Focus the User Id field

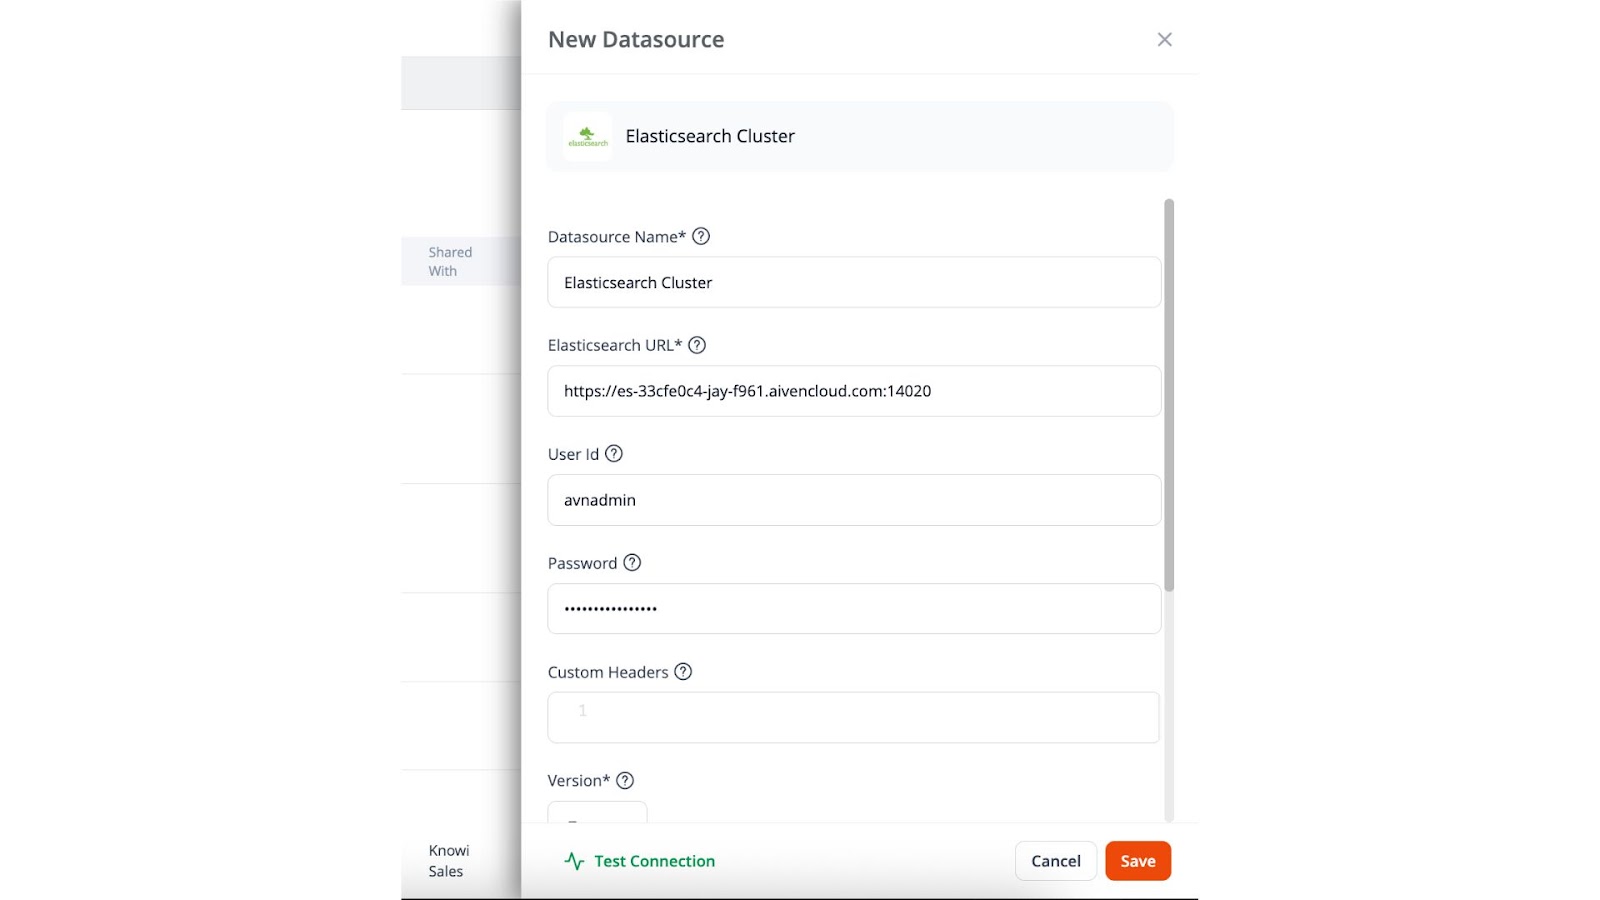854,500
